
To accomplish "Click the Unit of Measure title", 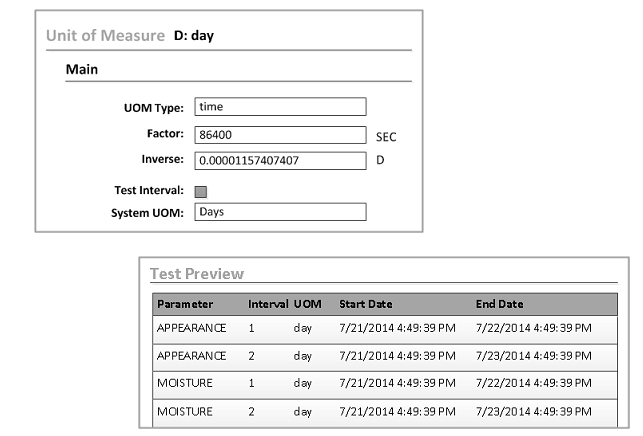I will pos(105,36).
